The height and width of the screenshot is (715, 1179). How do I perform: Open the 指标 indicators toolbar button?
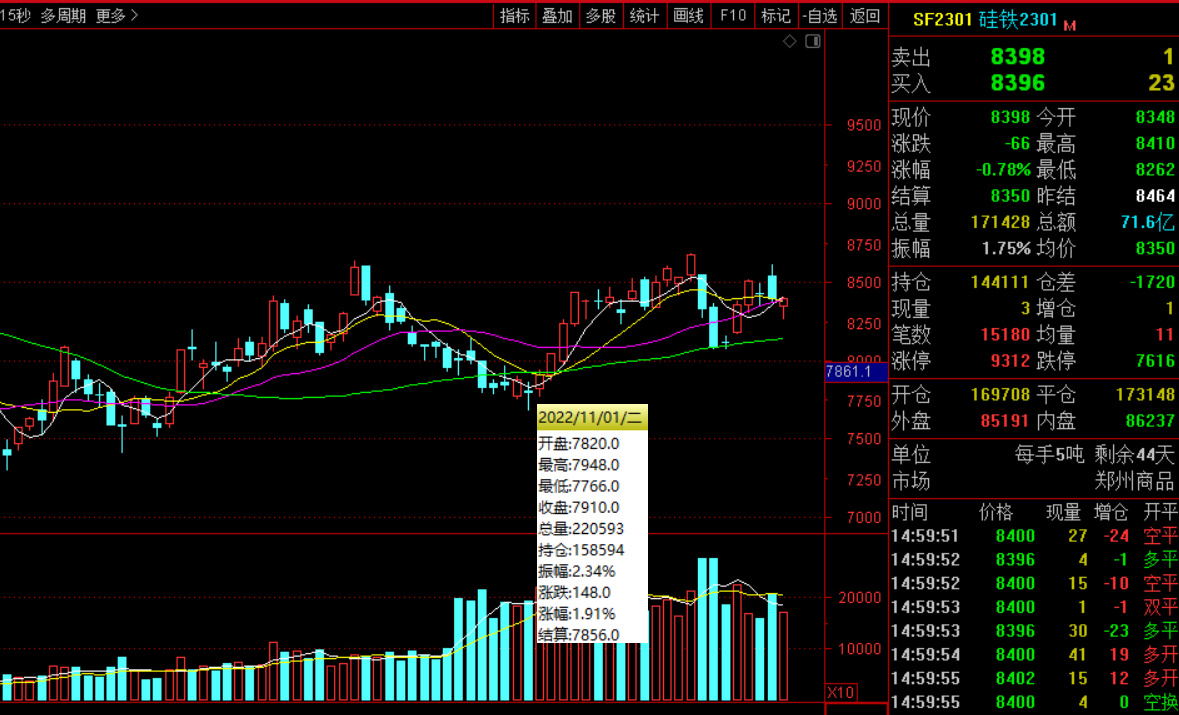point(515,15)
